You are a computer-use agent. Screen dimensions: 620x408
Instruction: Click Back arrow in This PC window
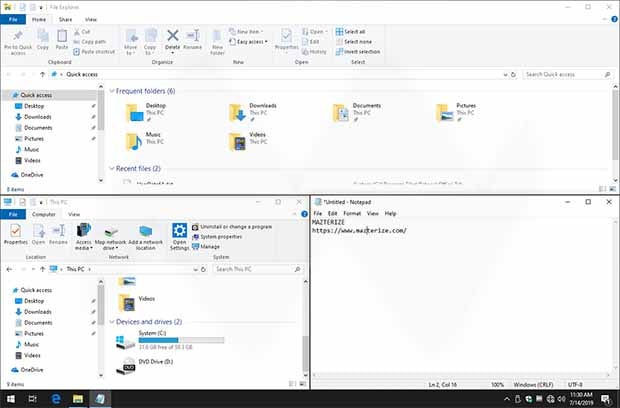(9, 269)
